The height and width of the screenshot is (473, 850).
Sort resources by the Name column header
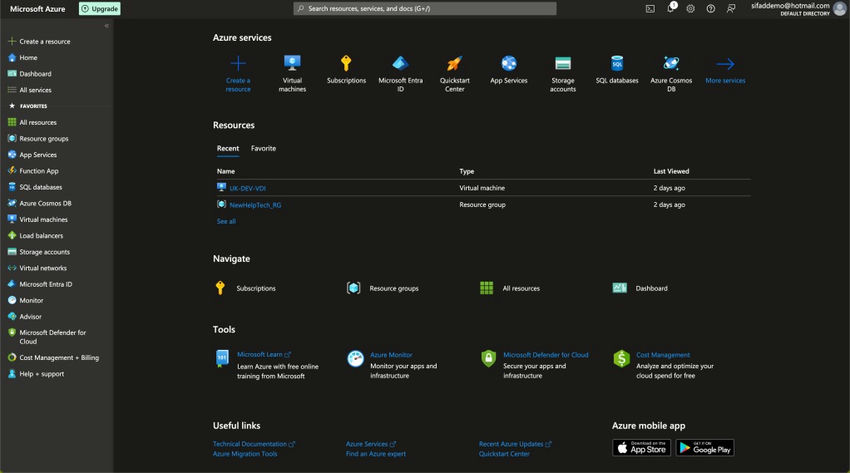[x=226, y=171]
